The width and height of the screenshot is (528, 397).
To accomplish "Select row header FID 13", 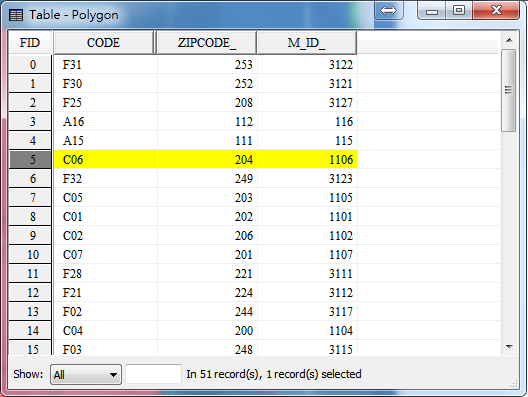I will (x=30, y=311).
